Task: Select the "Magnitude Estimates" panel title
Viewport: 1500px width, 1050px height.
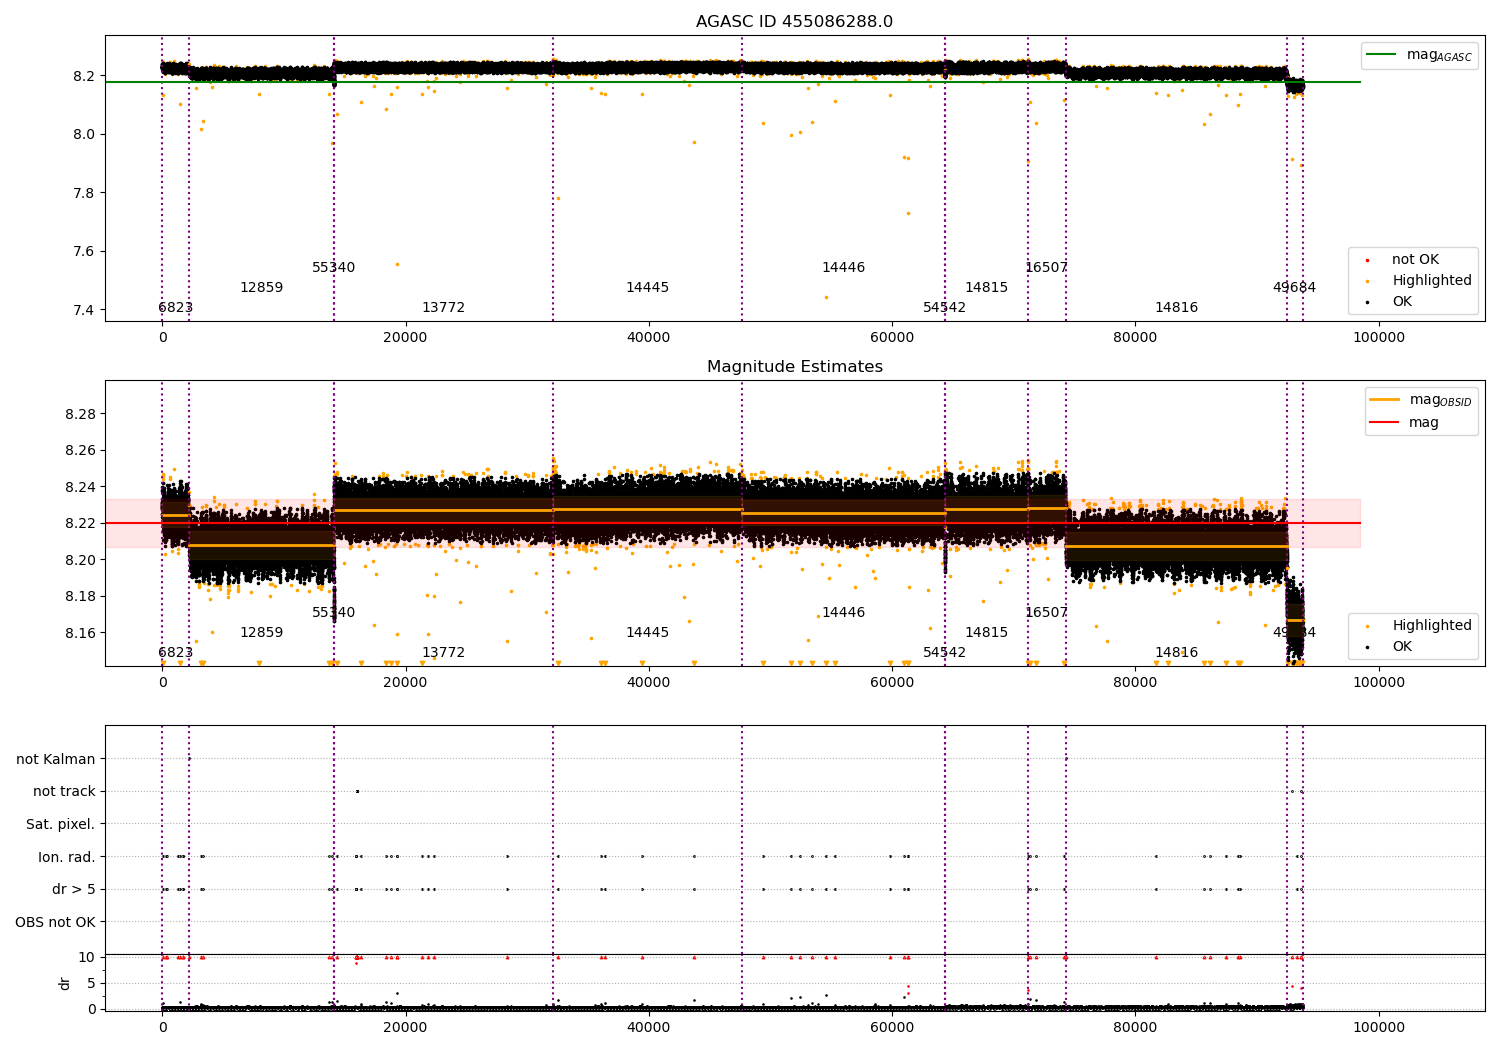Action: [x=794, y=367]
